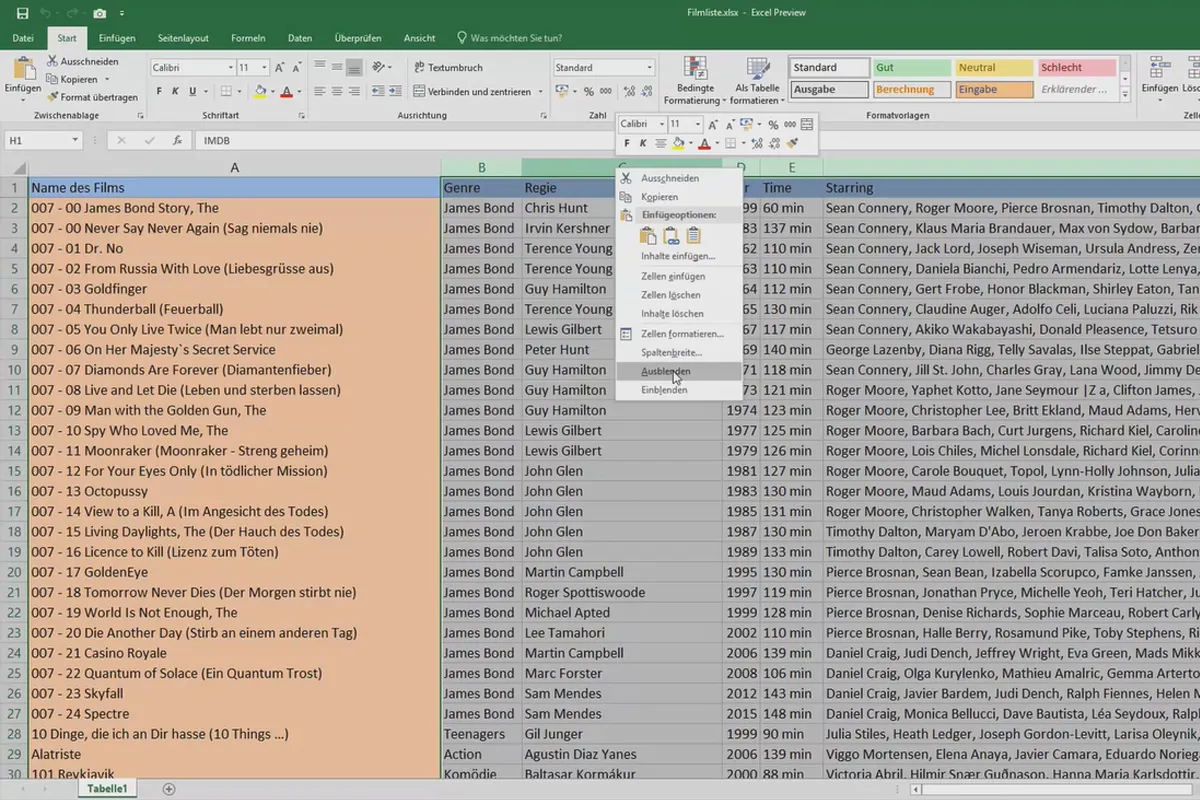Toggle bold (F) in the ribbon Schriftart group
Viewport: 1200px width, 800px height.
pos(159,92)
